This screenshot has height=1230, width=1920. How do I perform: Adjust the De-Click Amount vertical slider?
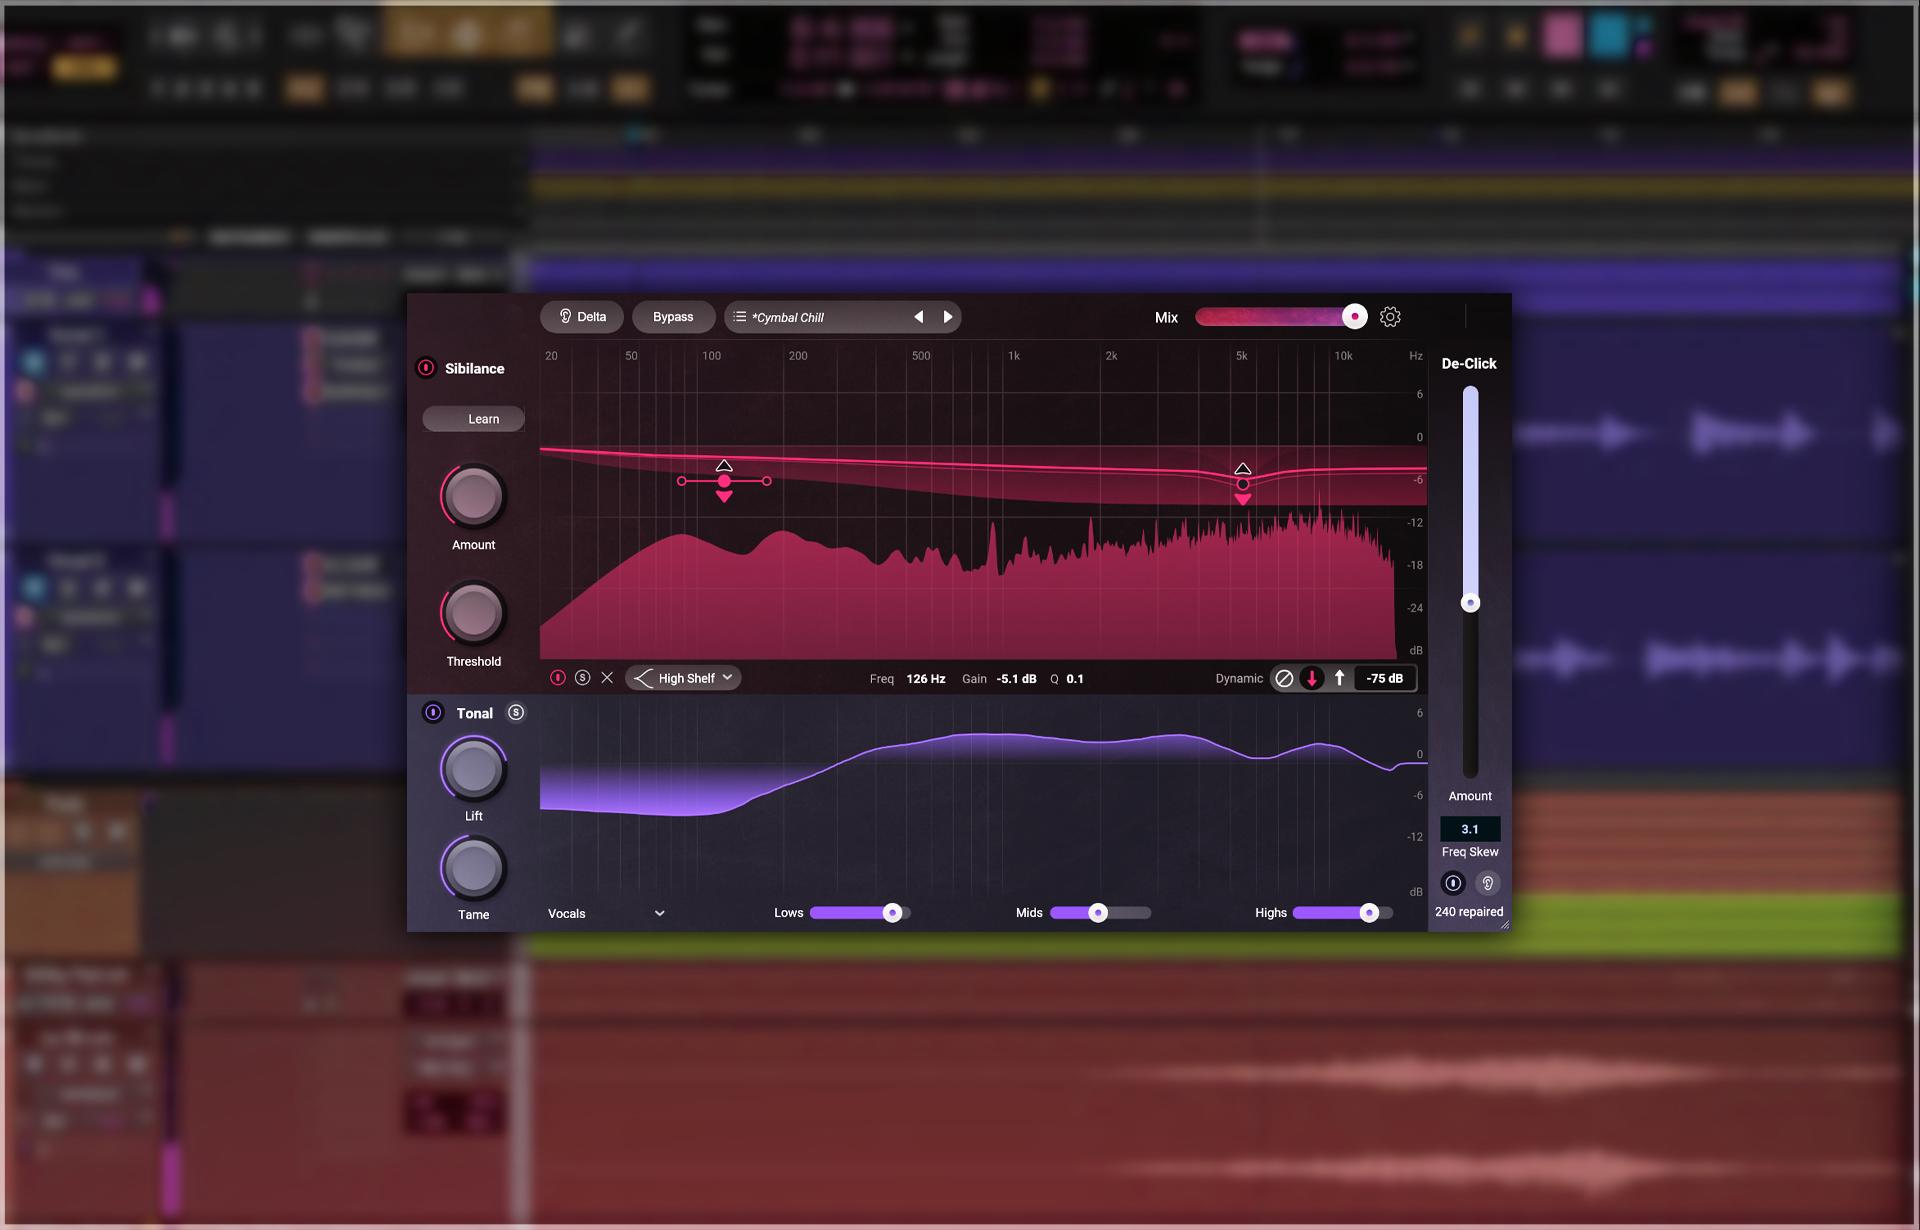click(x=1470, y=582)
